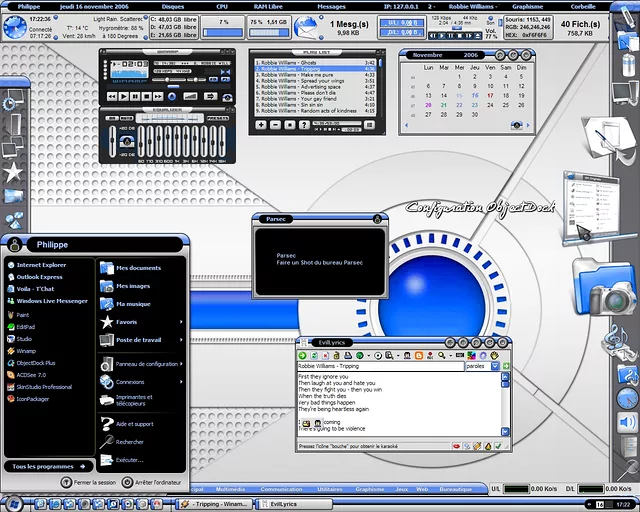Click the speaker volume dock icon
This screenshot has width=640, height=512.
pos(628,423)
